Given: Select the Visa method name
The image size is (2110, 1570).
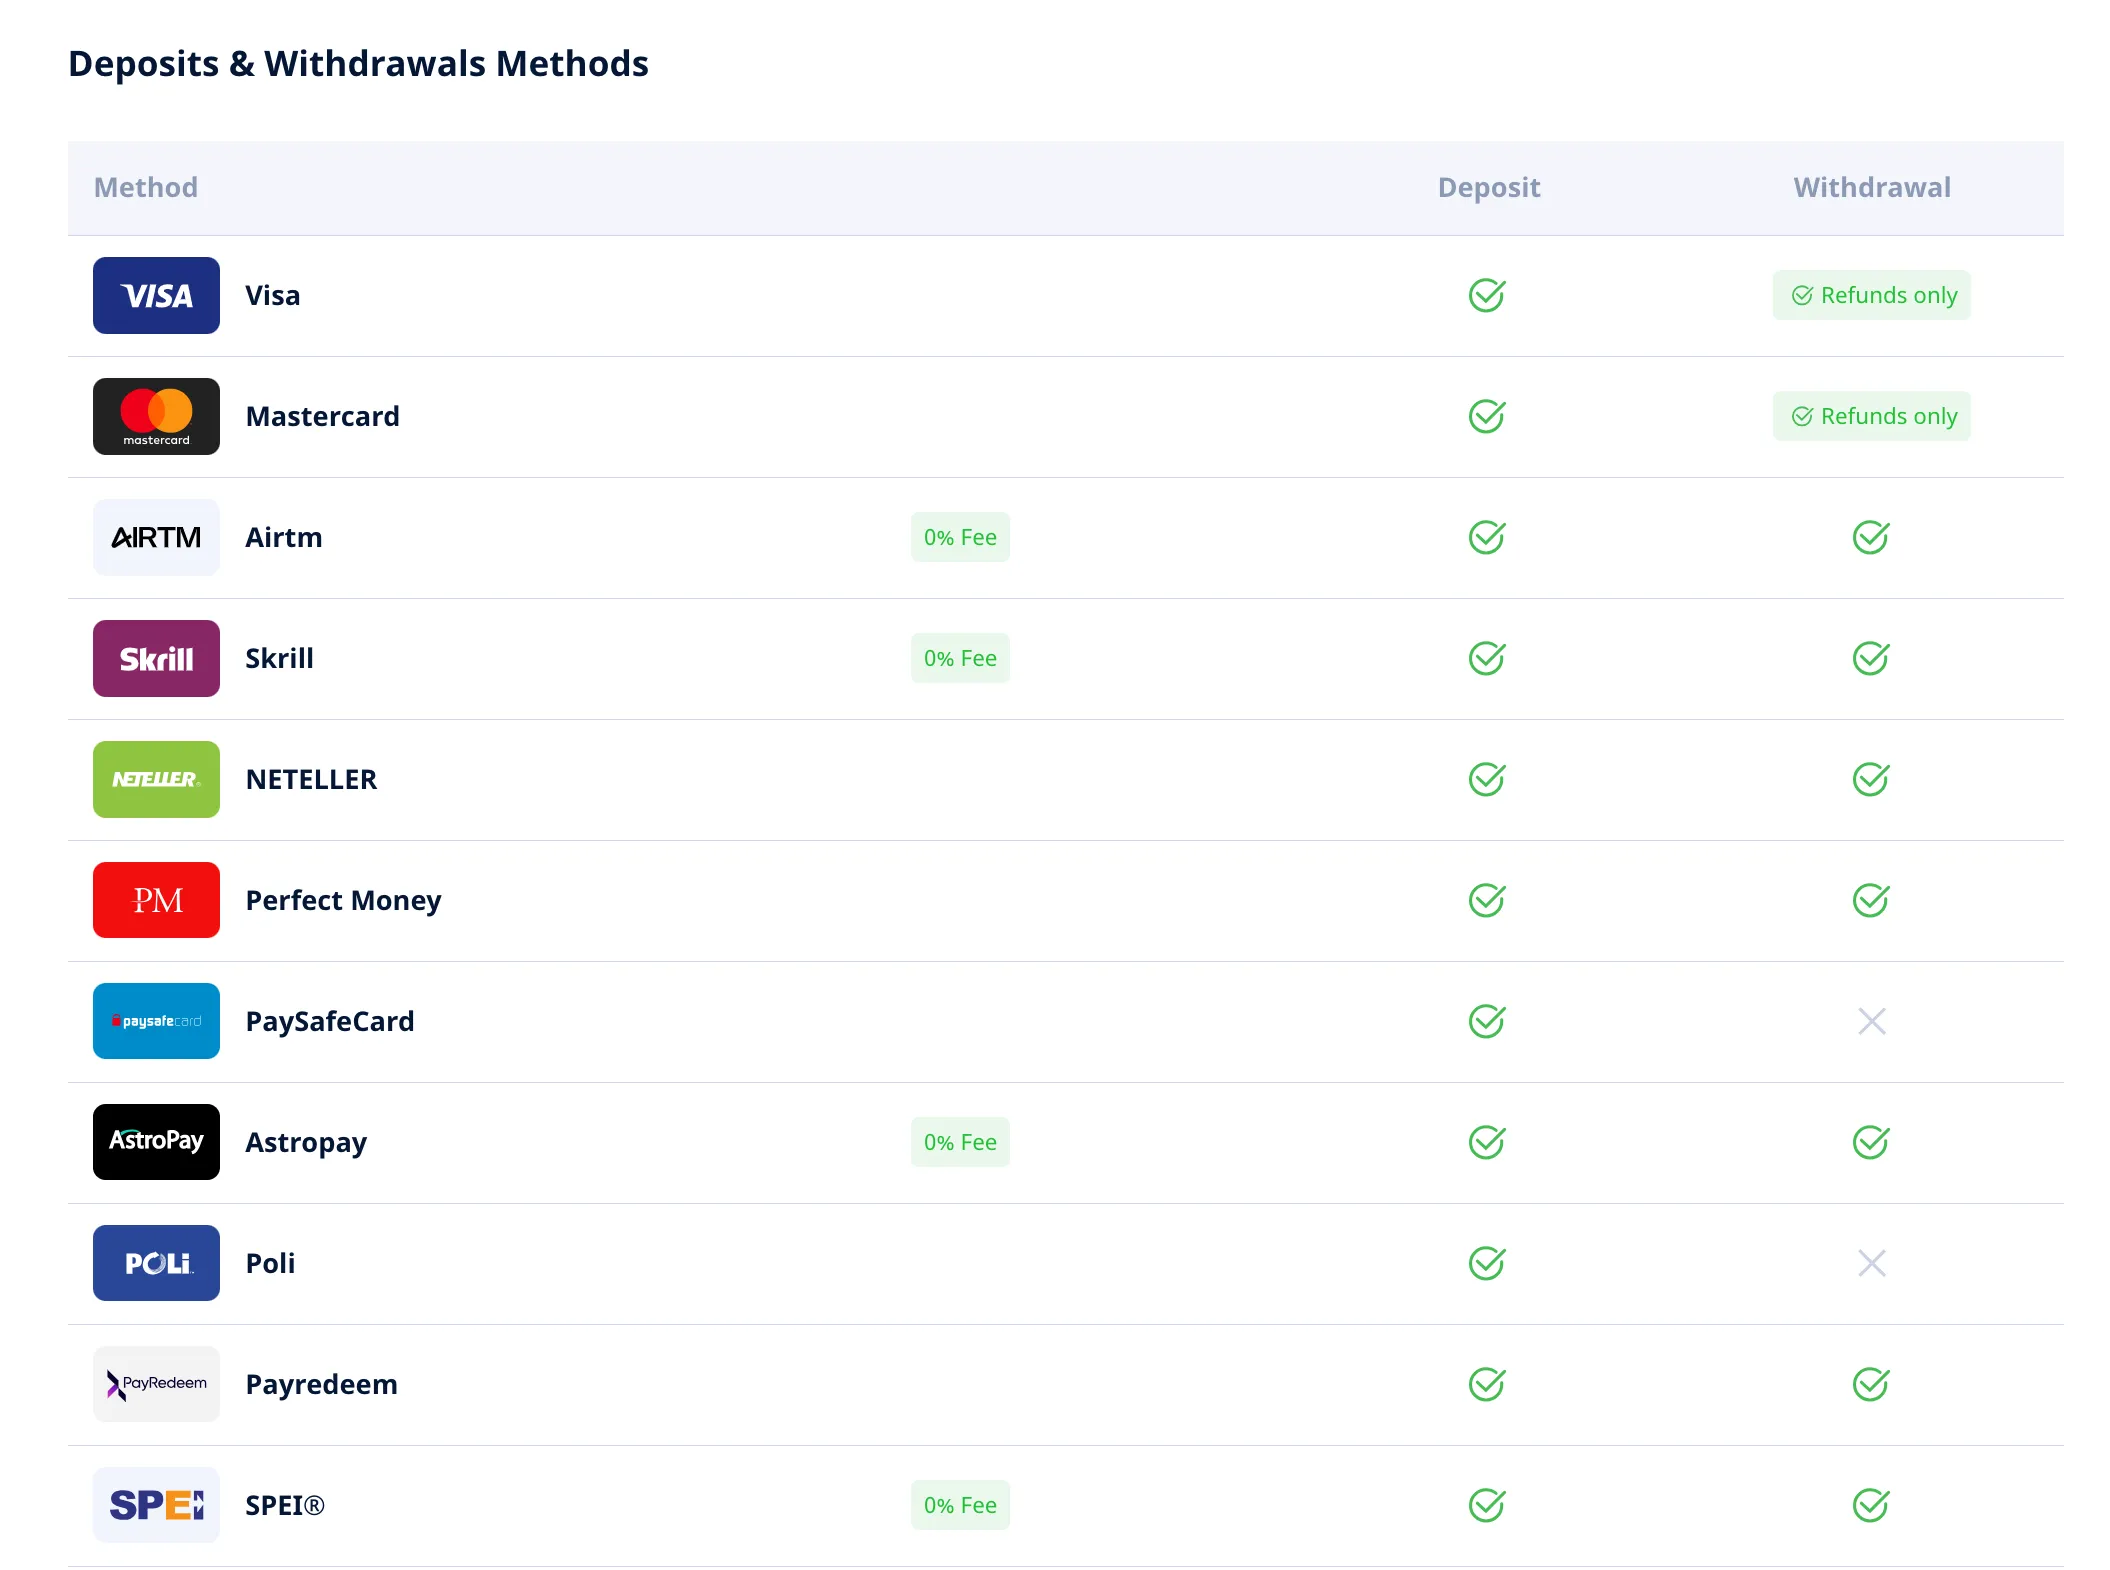Looking at the screenshot, I should point(273,295).
